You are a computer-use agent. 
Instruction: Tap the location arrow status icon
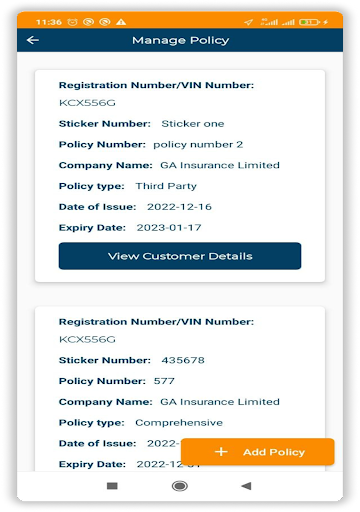click(248, 22)
